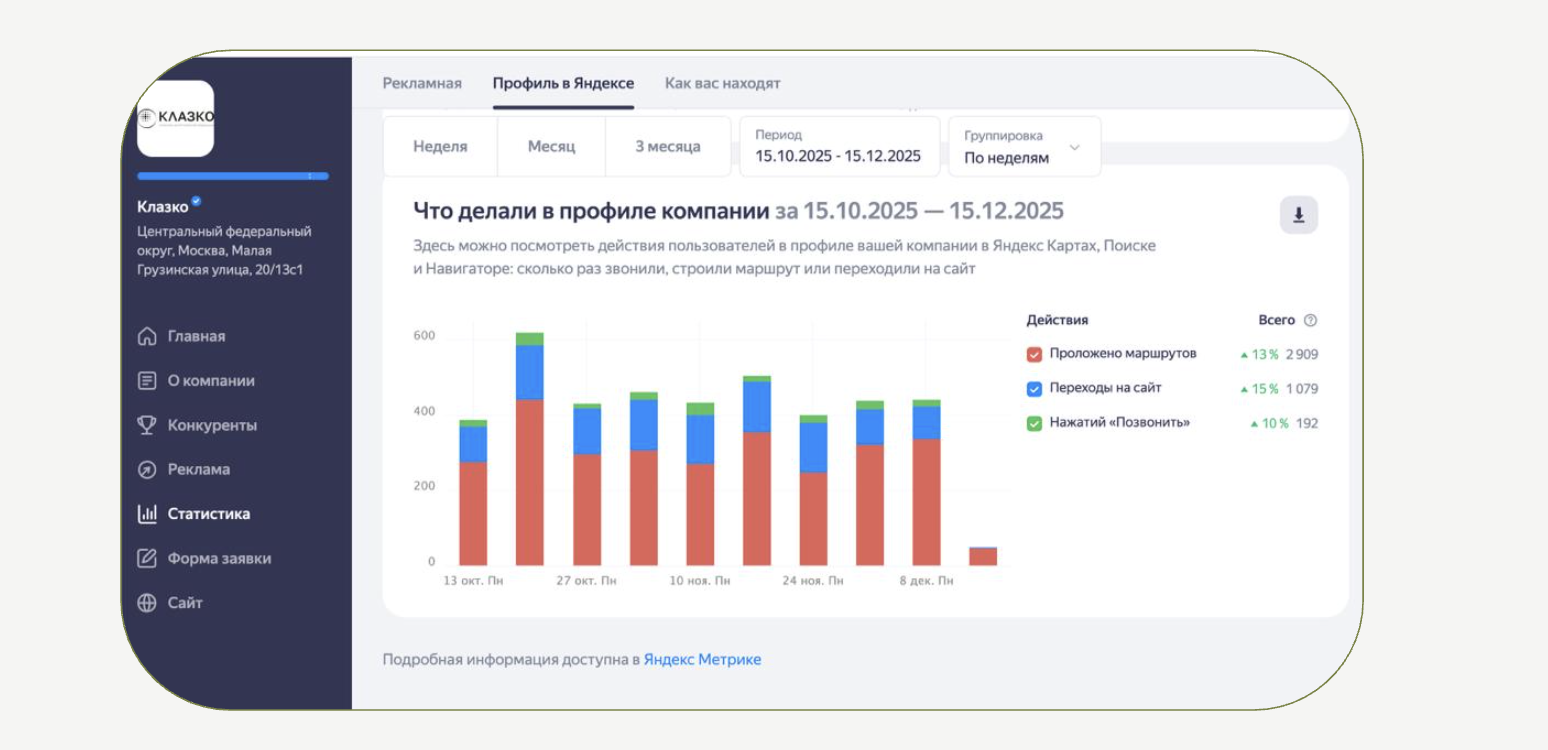Click the total 1 079 for site visits

point(1302,389)
